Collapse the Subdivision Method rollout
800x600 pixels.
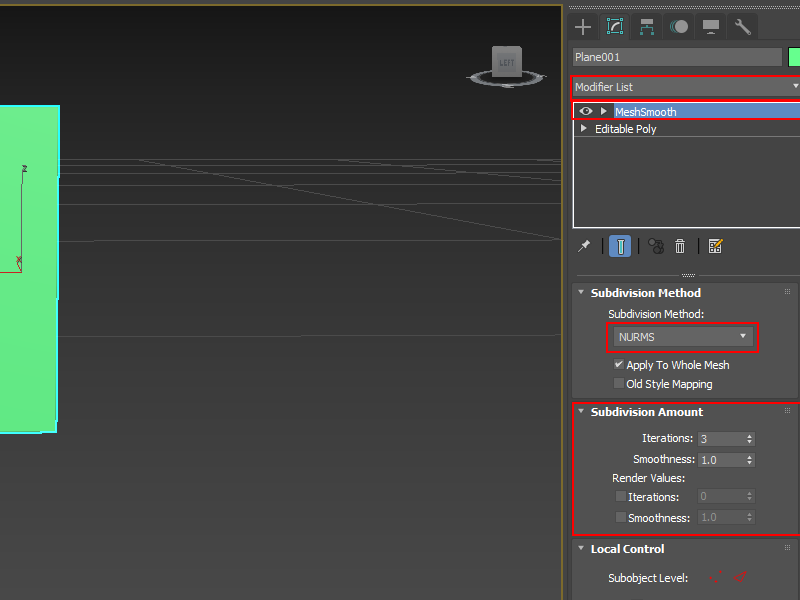581,292
